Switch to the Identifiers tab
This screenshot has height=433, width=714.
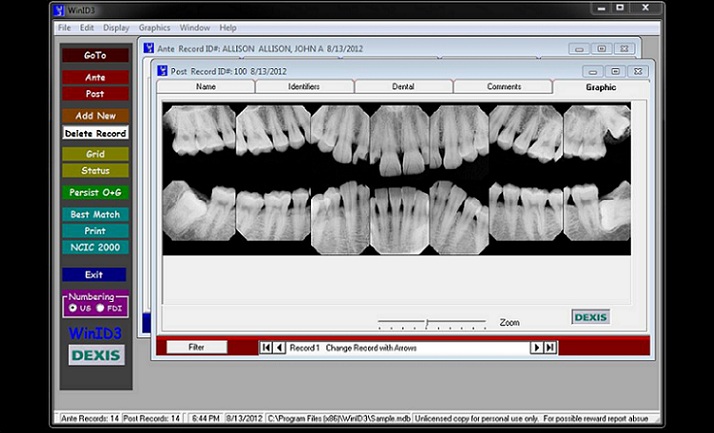point(304,87)
